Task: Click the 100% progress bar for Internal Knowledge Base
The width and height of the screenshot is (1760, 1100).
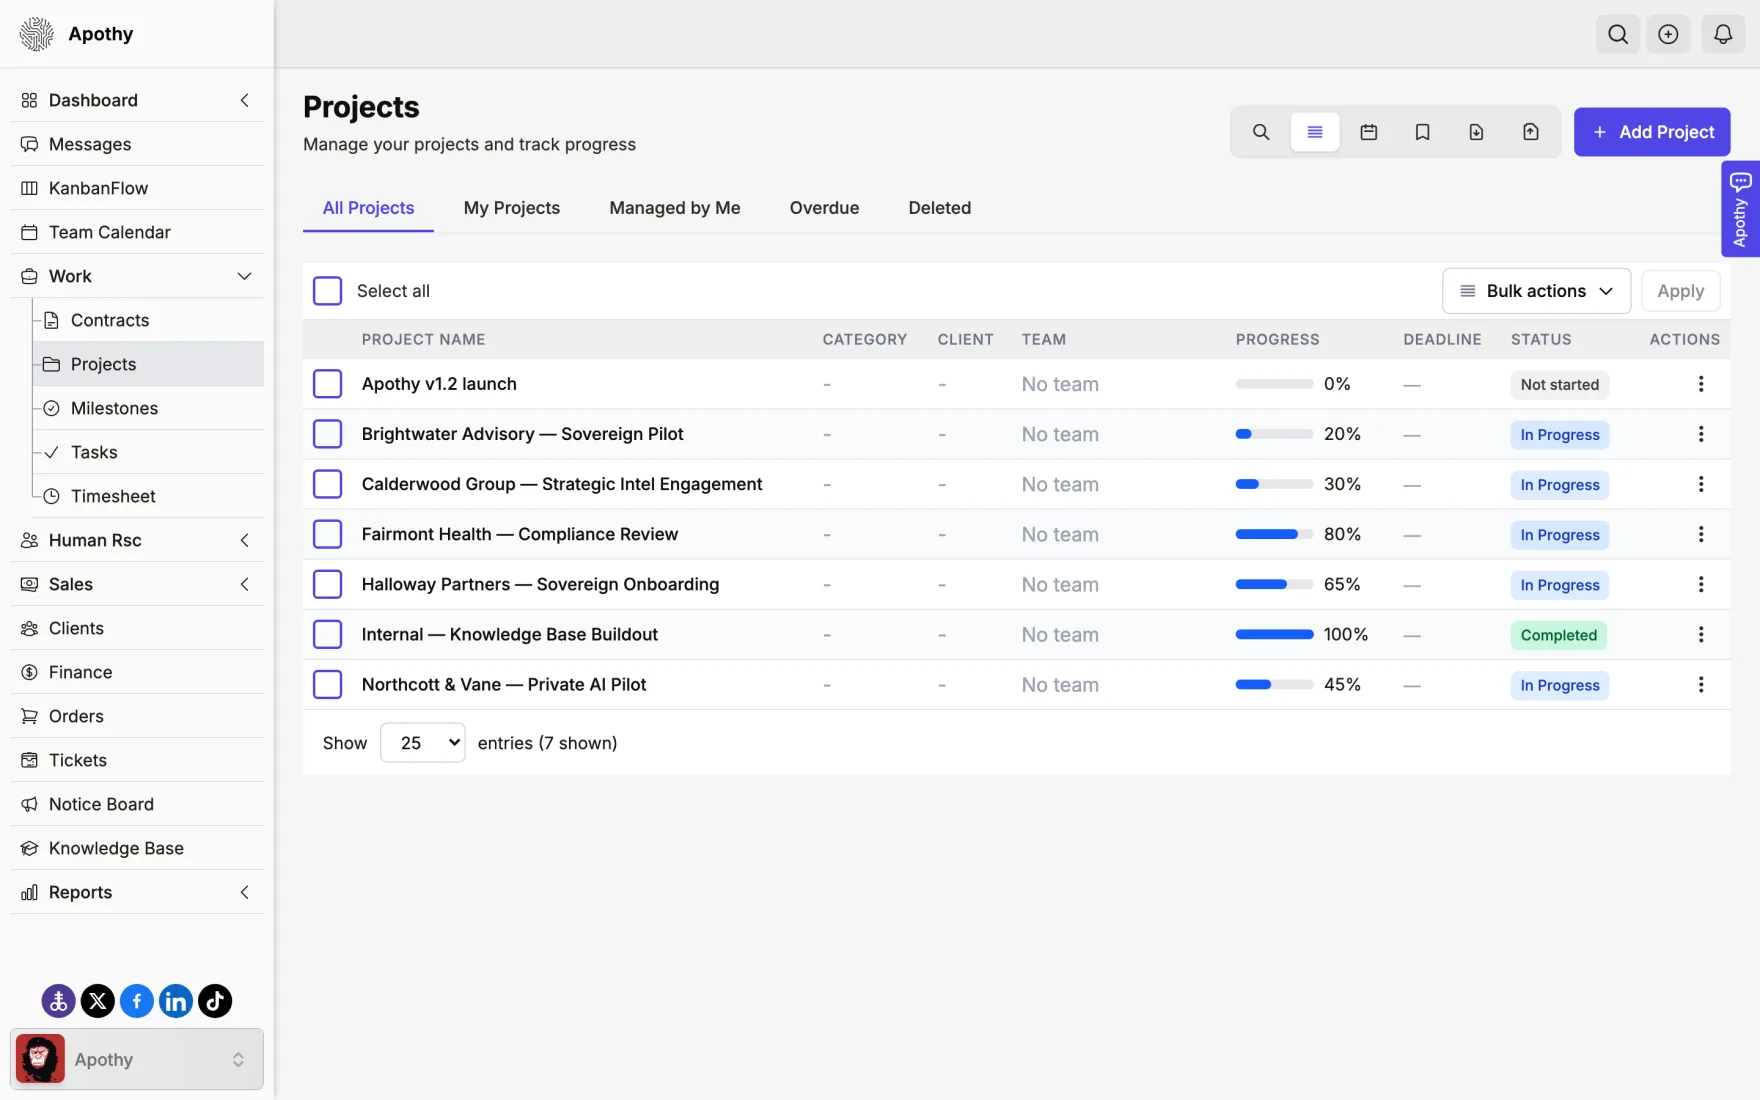Action: (x=1274, y=634)
